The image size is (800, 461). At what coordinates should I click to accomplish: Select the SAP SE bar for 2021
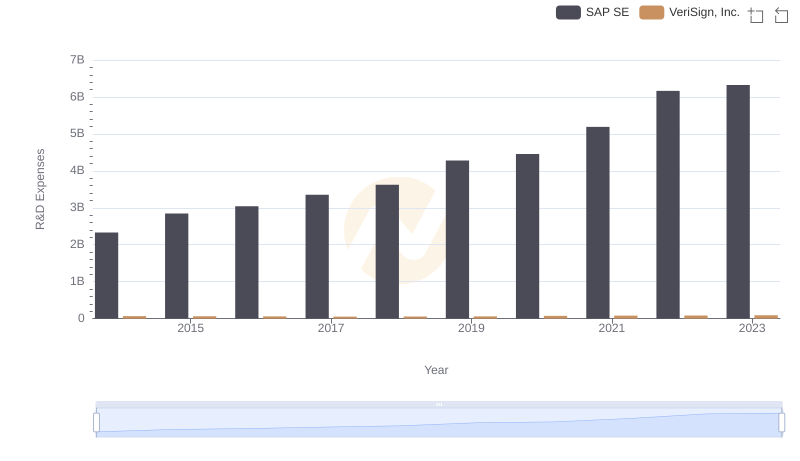pos(598,222)
